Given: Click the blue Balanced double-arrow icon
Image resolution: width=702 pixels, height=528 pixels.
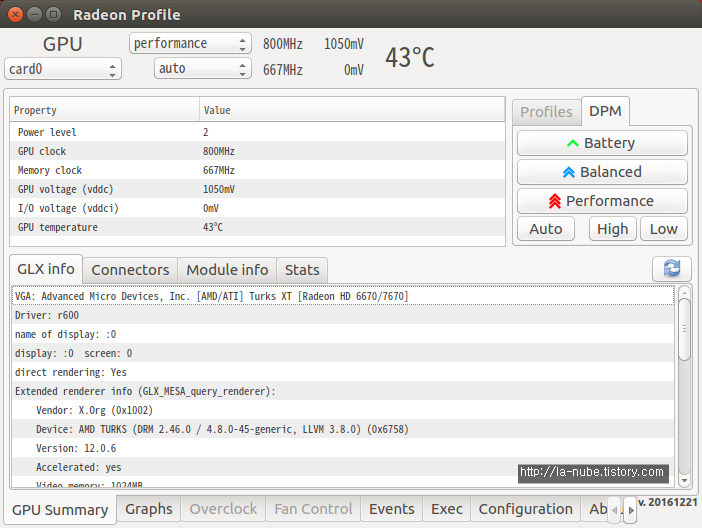Looking at the screenshot, I should pyautogui.click(x=569, y=172).
